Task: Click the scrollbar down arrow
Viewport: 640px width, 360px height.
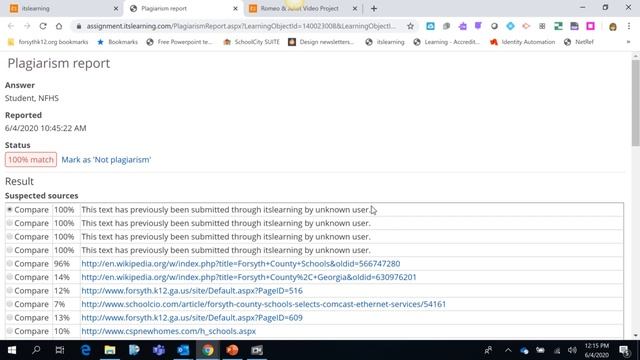Action: pyautogui.click(x=636, y=336)
